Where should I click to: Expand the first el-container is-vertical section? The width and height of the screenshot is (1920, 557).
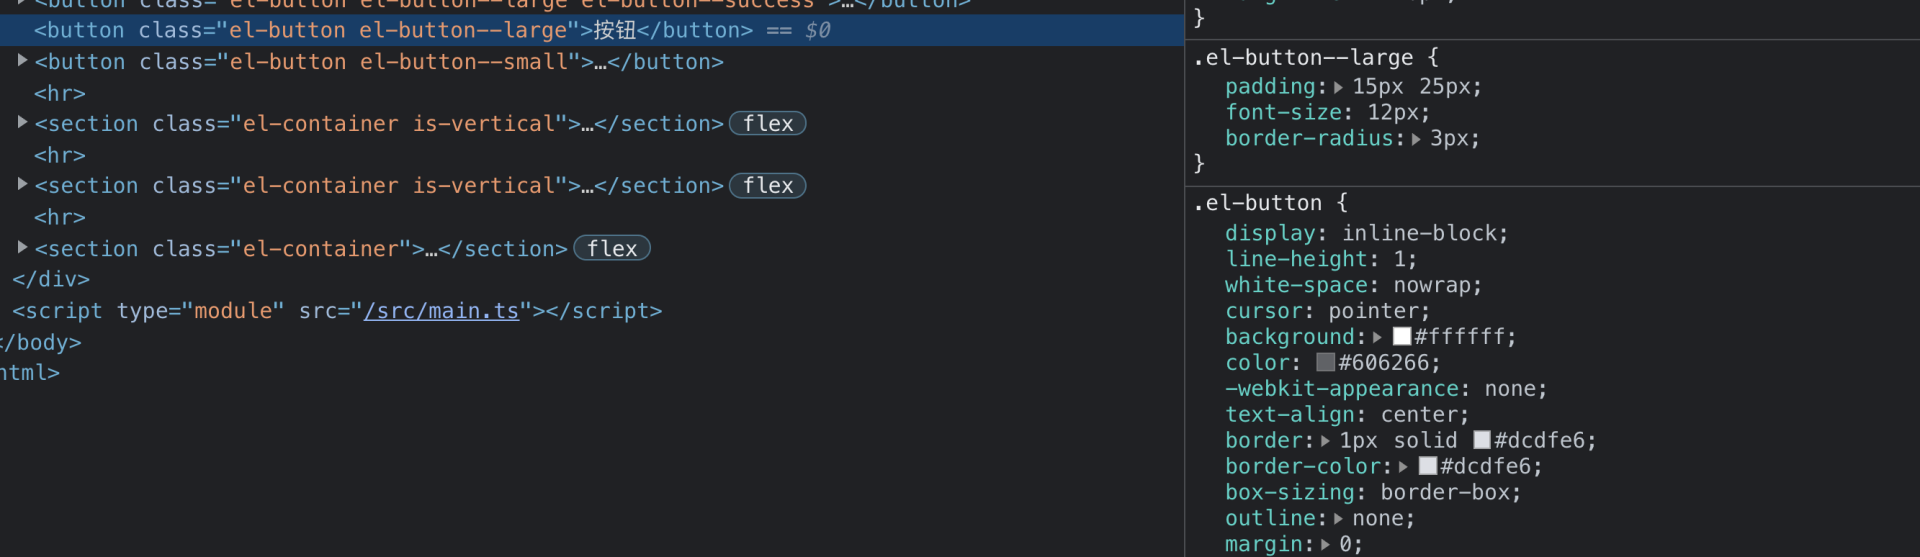(22, 123)
